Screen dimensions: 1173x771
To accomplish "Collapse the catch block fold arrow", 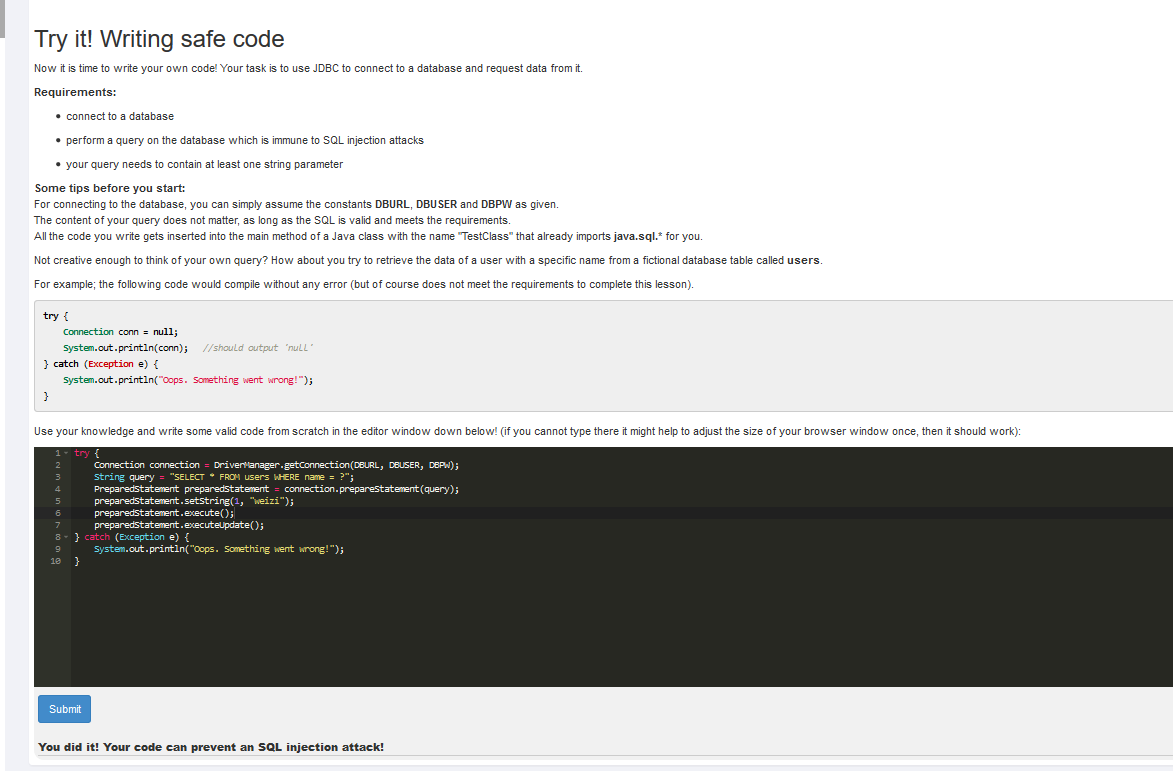I will pos(66,537).
